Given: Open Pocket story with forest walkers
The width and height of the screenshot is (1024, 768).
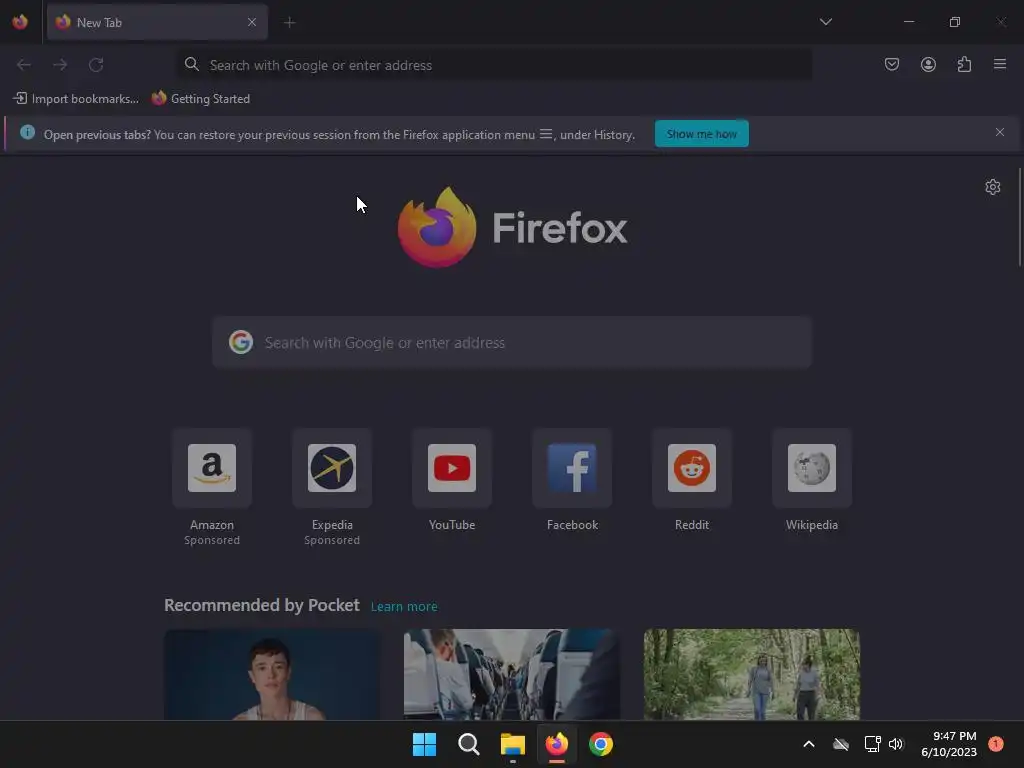Looking at the screenshot, I should tap(752, 675).
